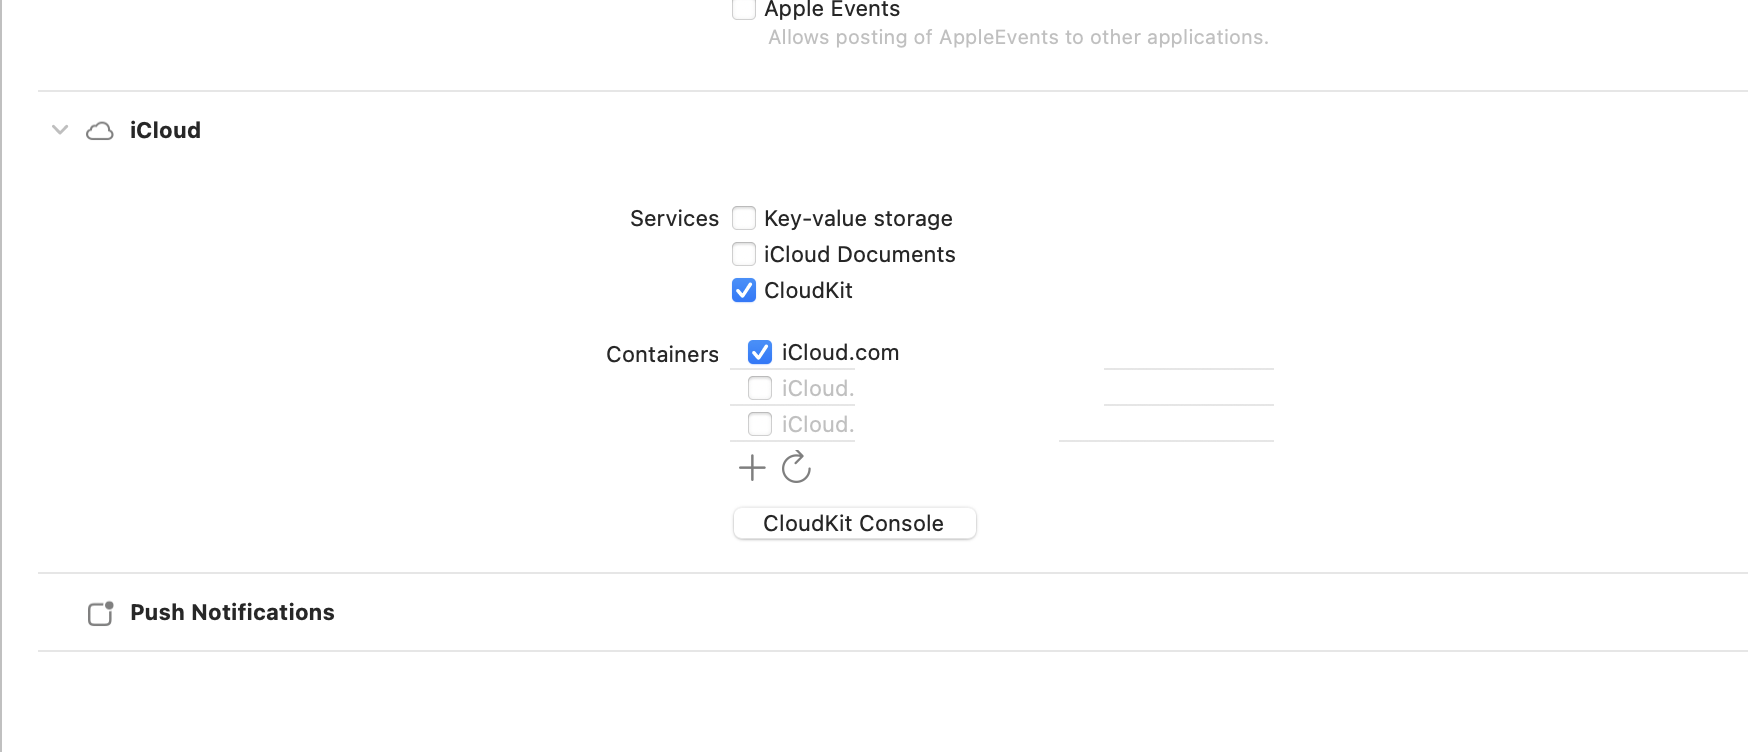Open the CloudKit Console
The image size is (1748, 752).
click(854, 523)
